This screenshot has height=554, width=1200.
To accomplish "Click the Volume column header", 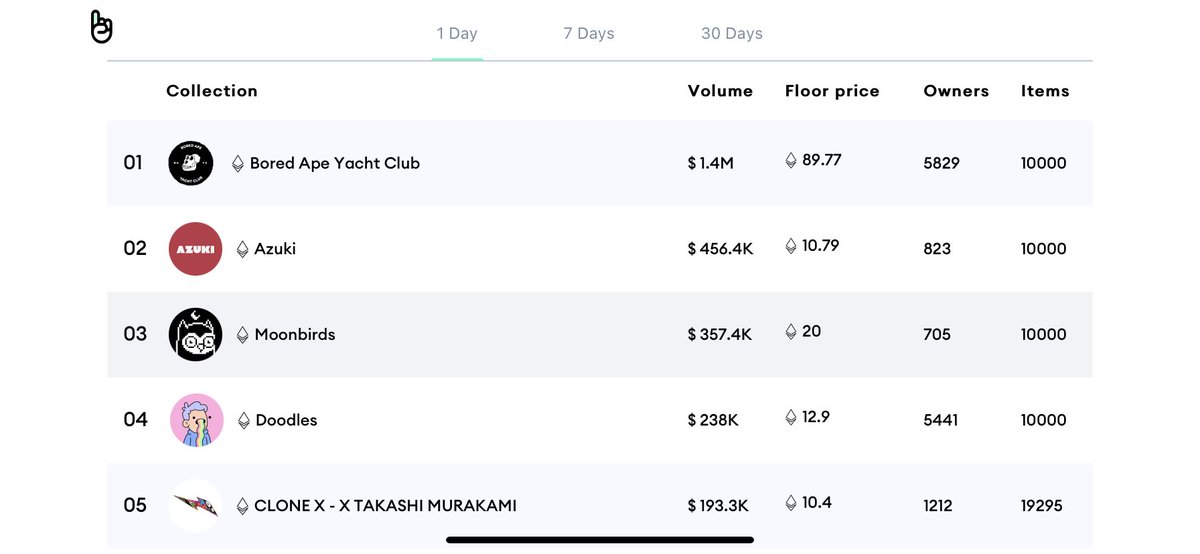I will 720,91.
